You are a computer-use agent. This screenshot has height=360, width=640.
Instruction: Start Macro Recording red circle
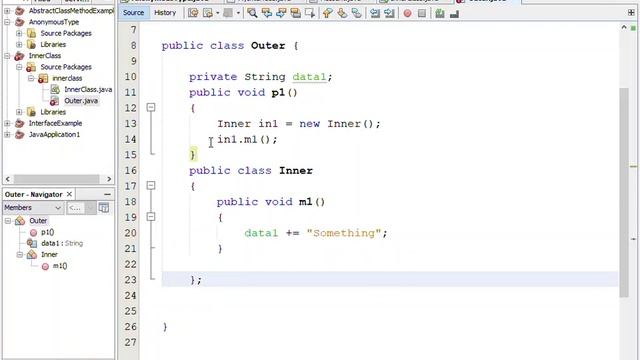(x=407, y=13)
